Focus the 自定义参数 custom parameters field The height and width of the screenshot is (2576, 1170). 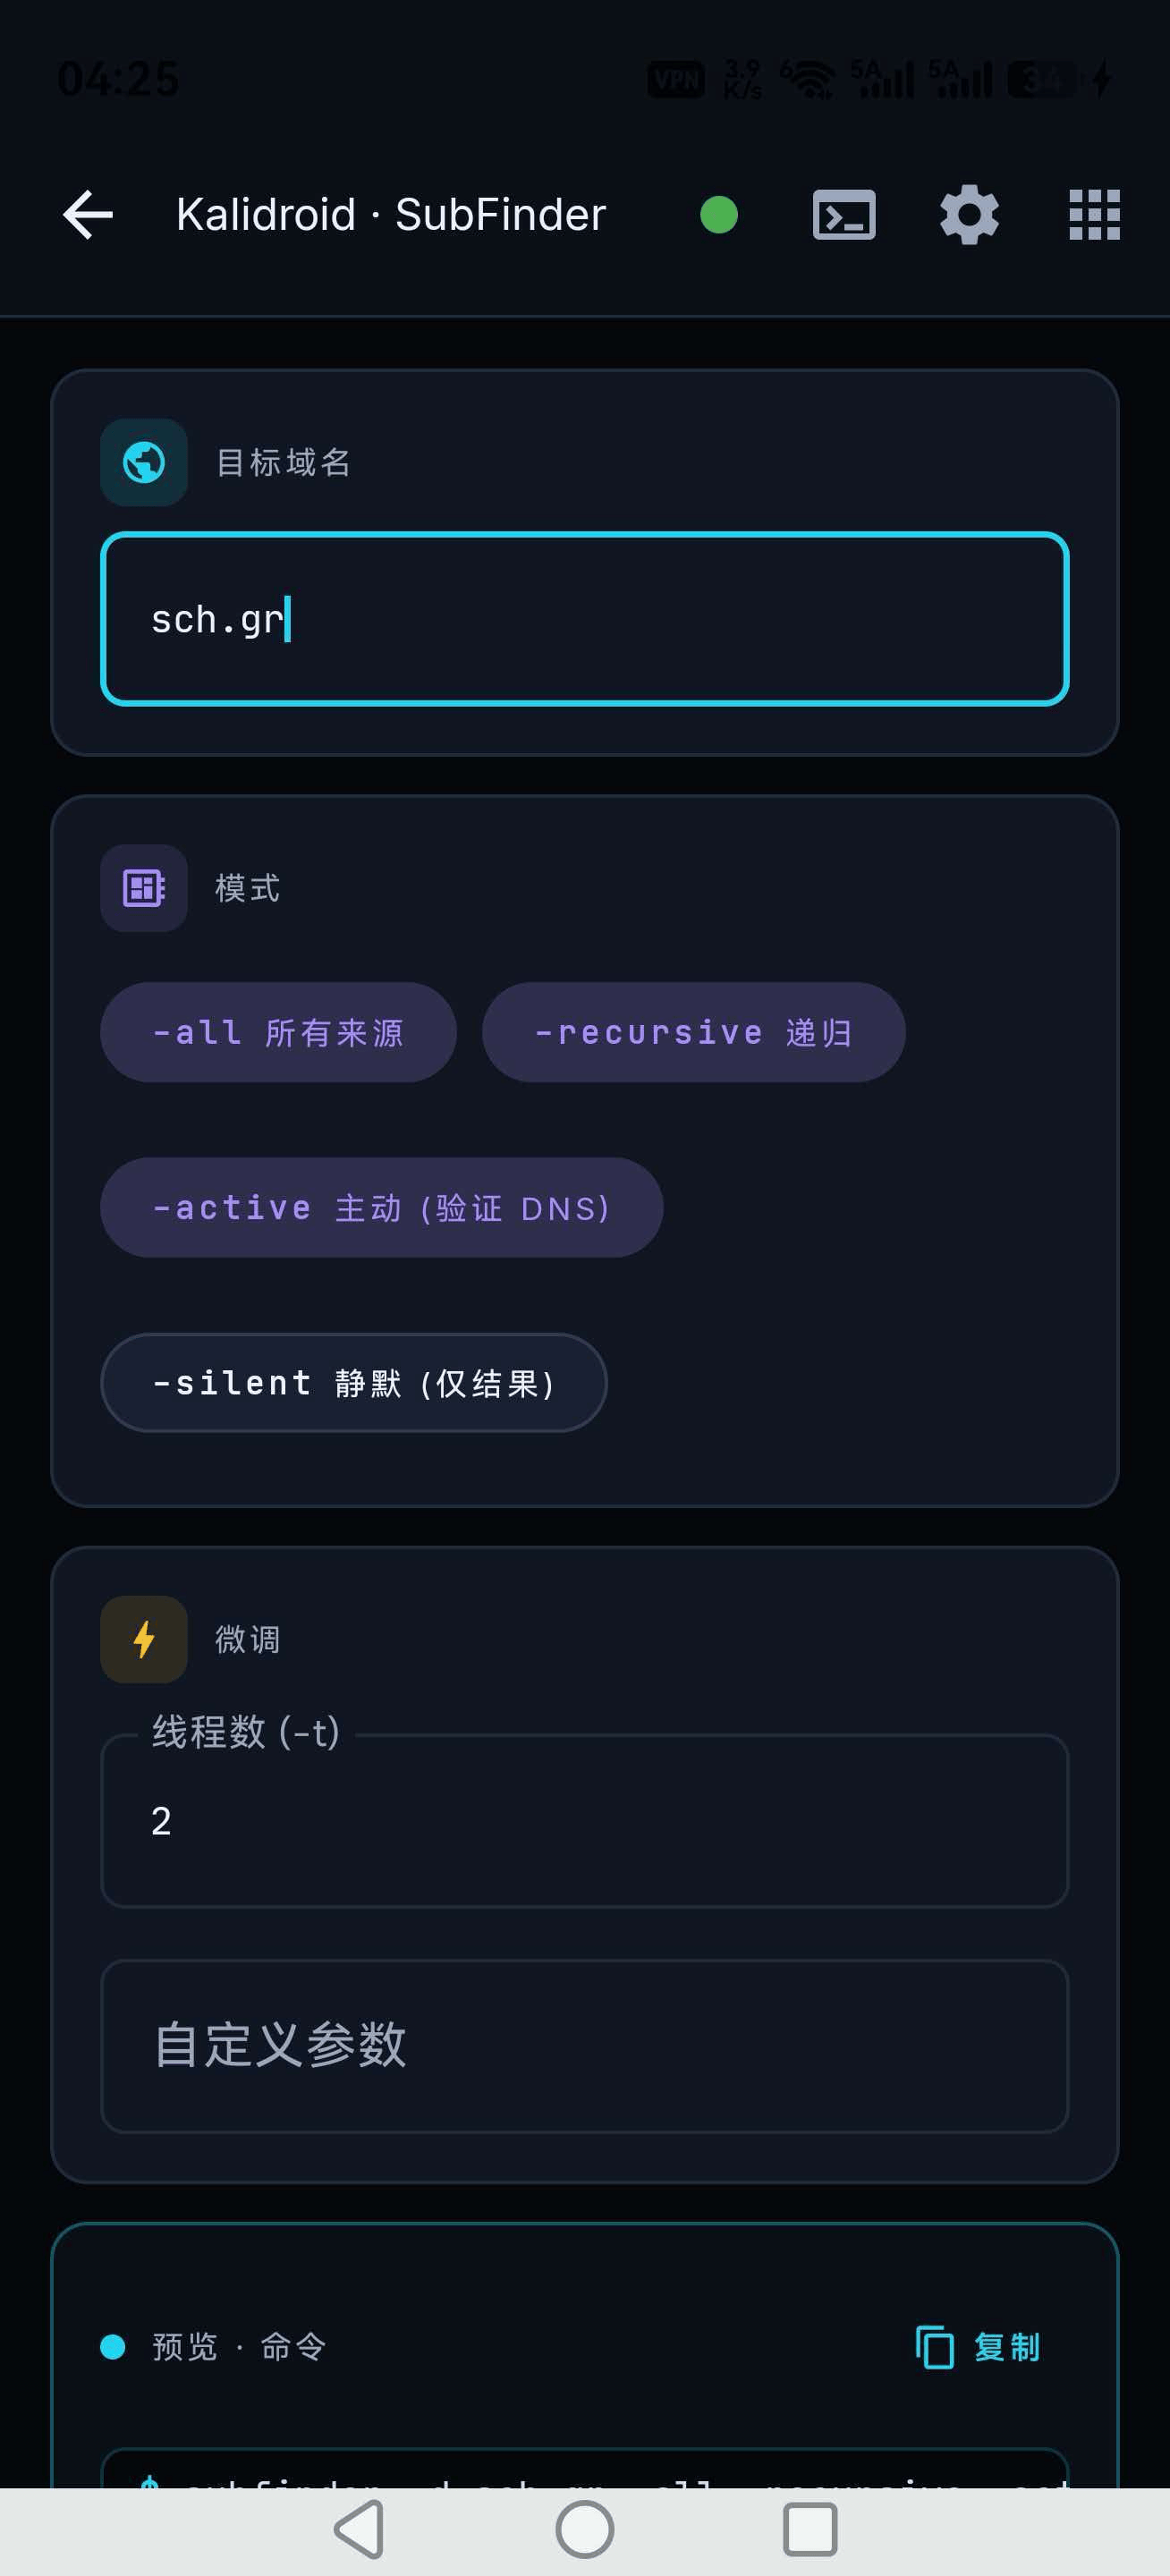pos(585,2045)
